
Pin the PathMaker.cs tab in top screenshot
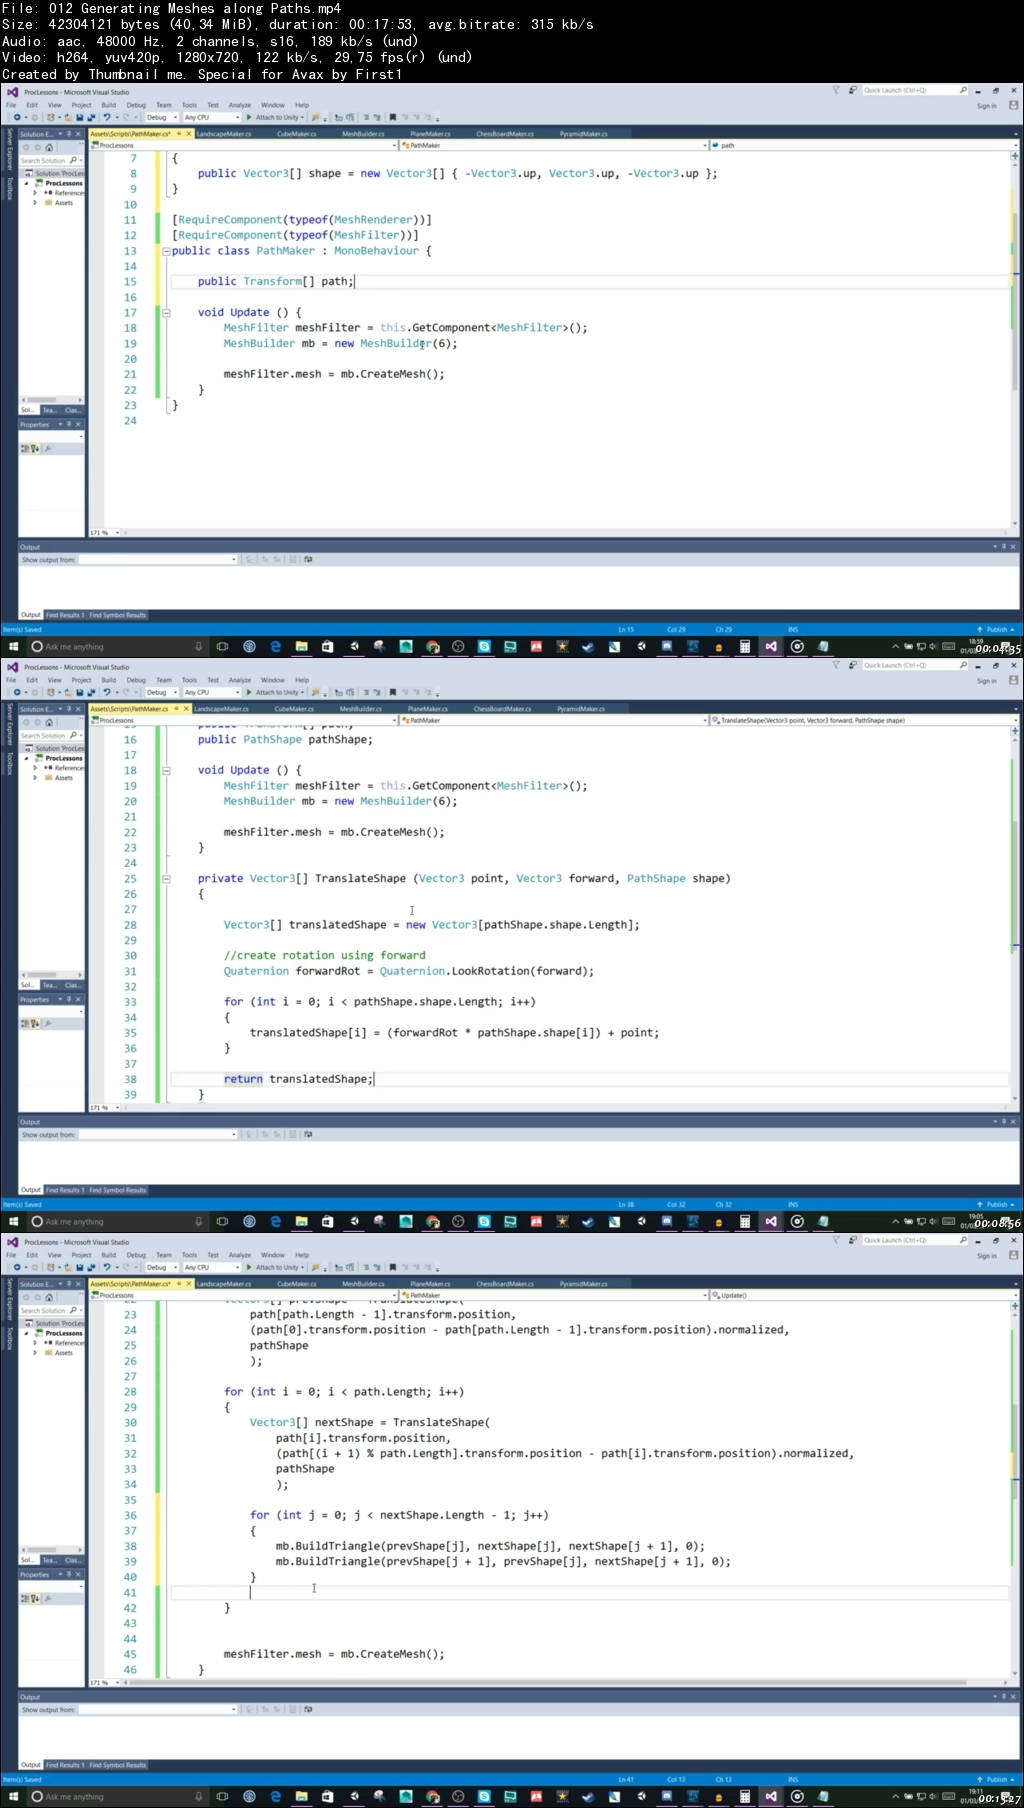point(179,134)
